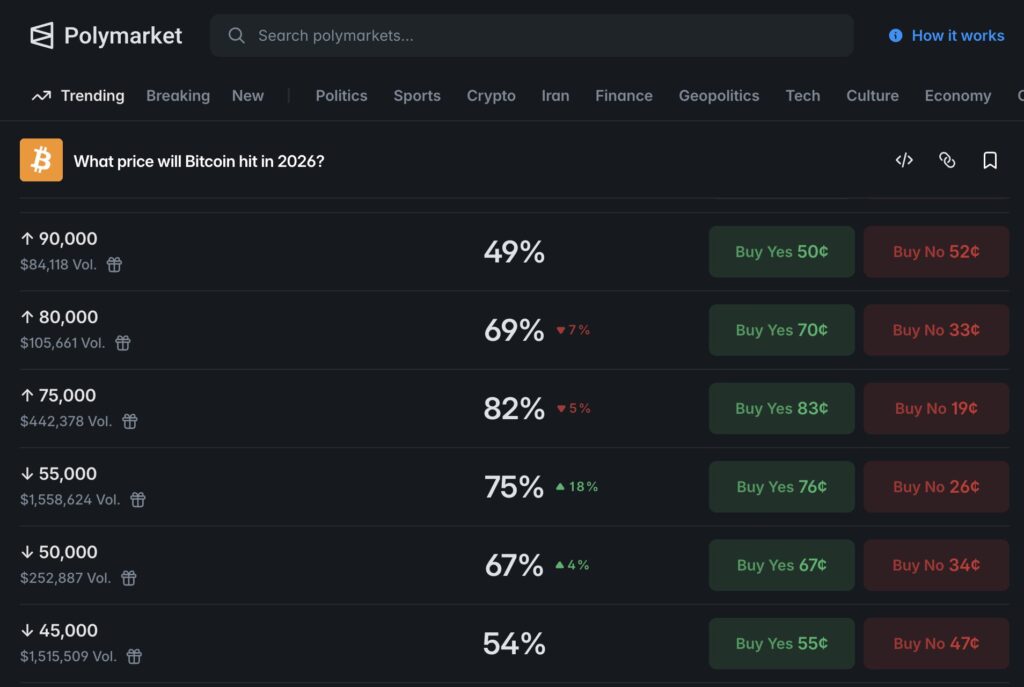
Task: Copy the market link via the chain icon
Action: coord(947,160)
